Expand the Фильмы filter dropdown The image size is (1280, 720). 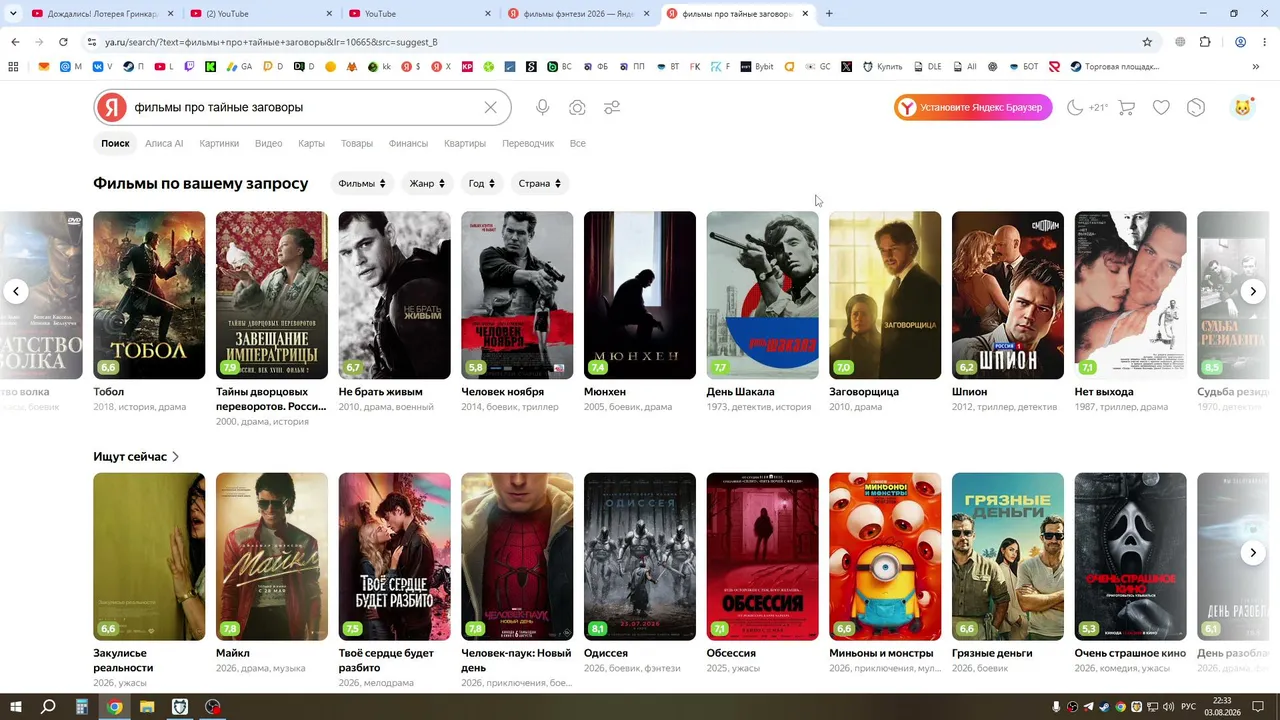click(x=362, y=184)
